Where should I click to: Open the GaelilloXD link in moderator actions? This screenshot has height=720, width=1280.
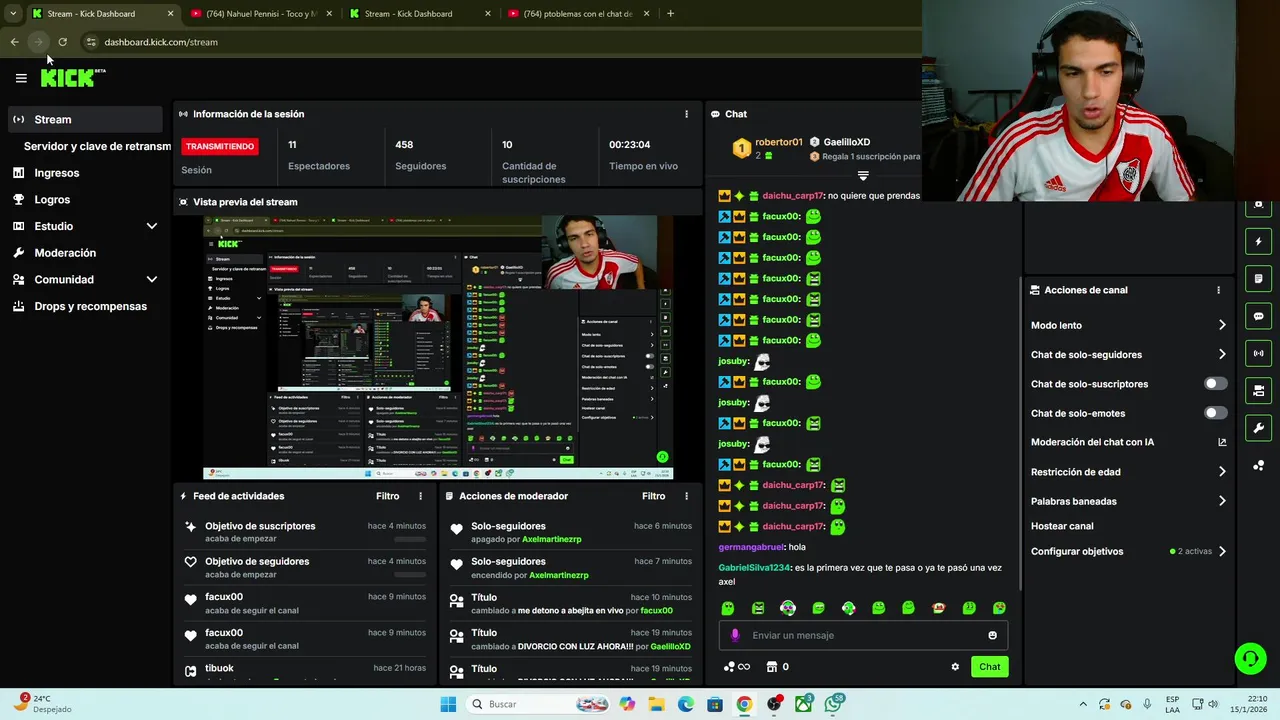coord(670,646)
